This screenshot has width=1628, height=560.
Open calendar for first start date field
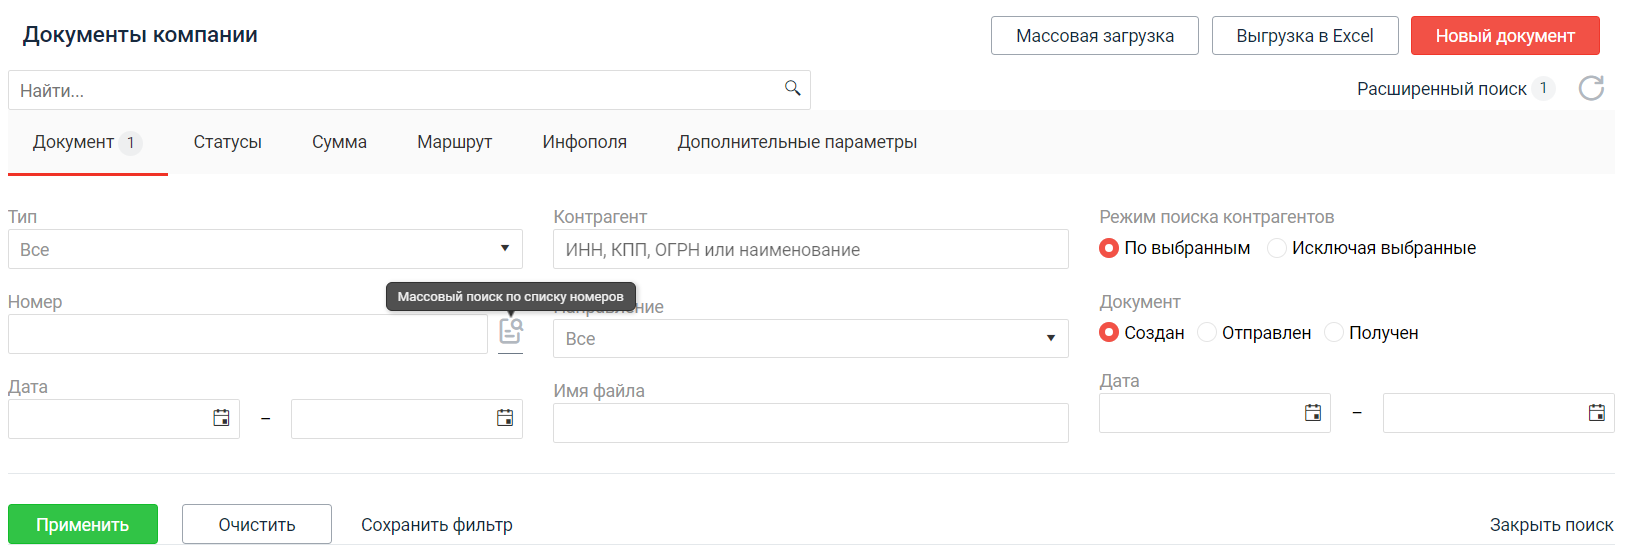pyautogui.click(x=221, y=418)
